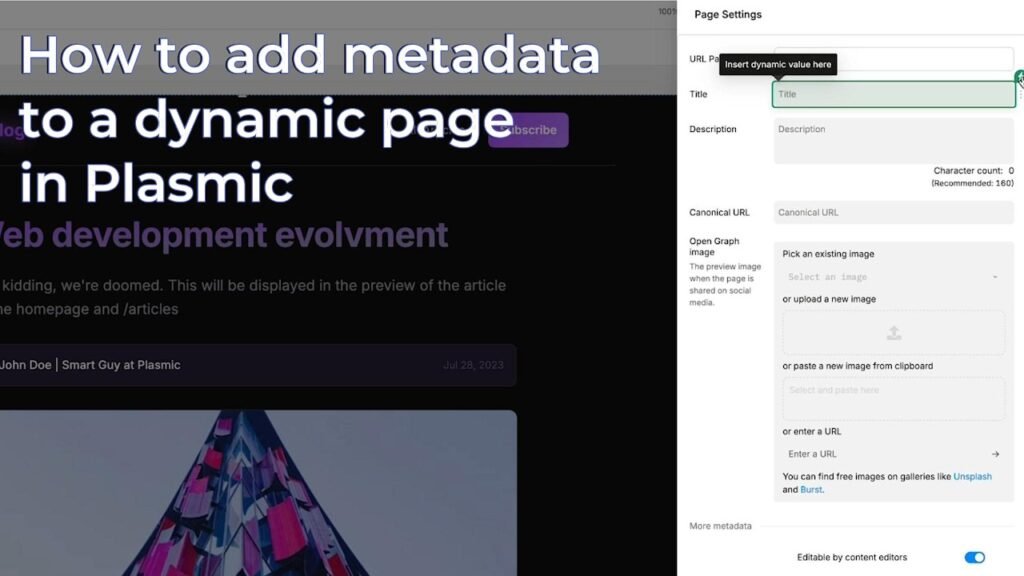This screenshot has height=576, width=1024.
Task: Click '(Recommended: 160)' text
Action: pyautogui.click(x=972, y=184)
